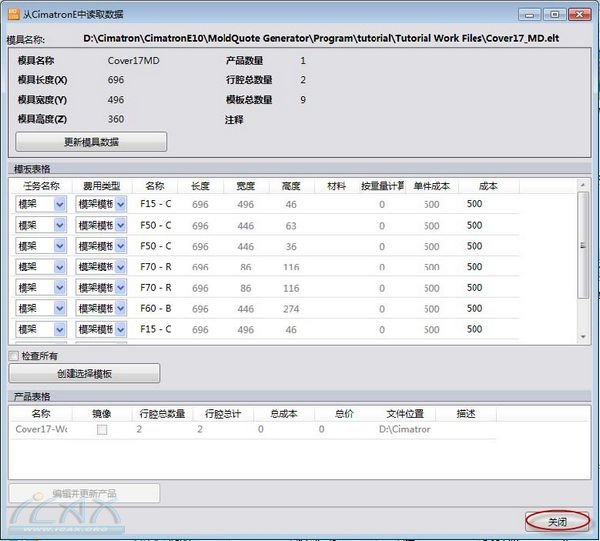The width and height of the screenshot is (600, 541).
Task: Click the 模具高度(Z) value 360
Action: (x=116, y=119)
